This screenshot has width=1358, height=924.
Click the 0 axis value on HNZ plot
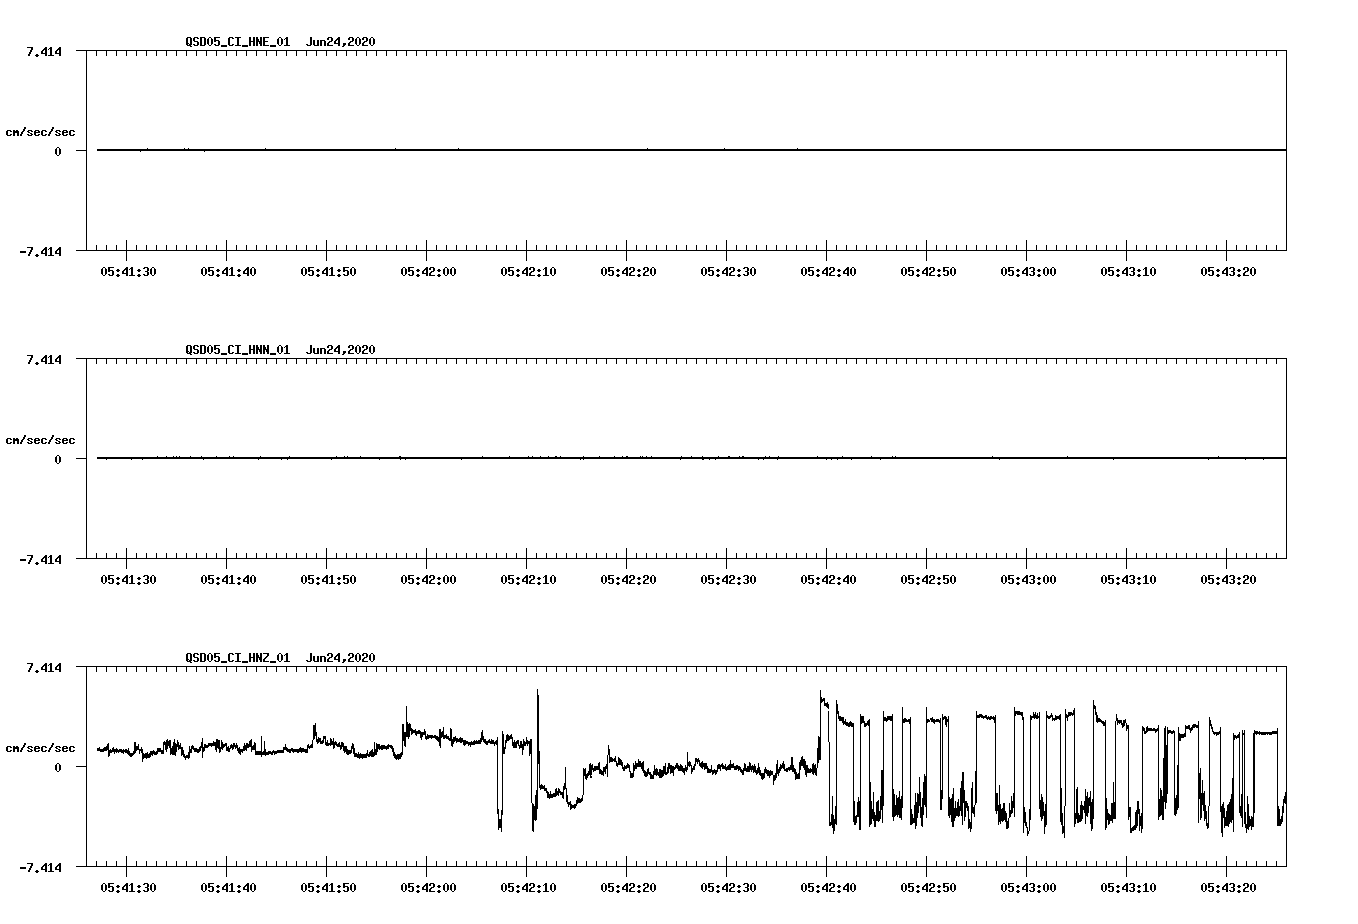click(x=58, y=768)
